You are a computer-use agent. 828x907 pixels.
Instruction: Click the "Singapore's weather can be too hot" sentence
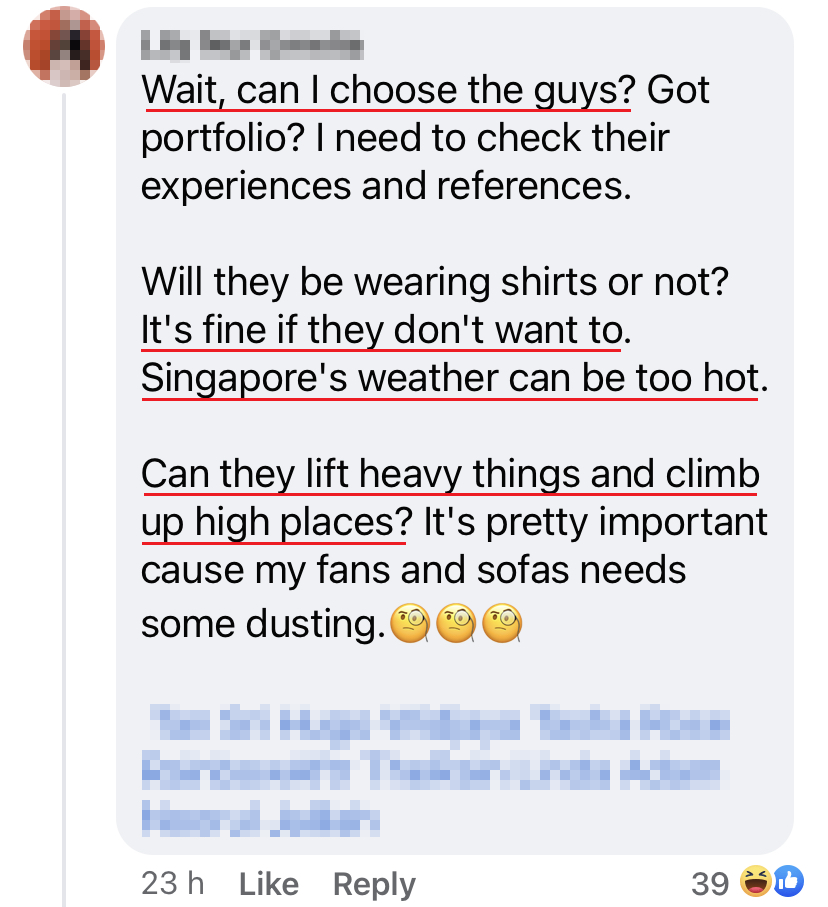[450, 379]
